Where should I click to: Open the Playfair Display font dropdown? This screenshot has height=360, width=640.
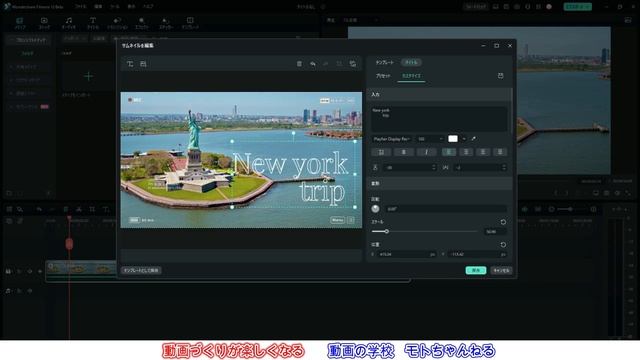(x=391, y=139)
